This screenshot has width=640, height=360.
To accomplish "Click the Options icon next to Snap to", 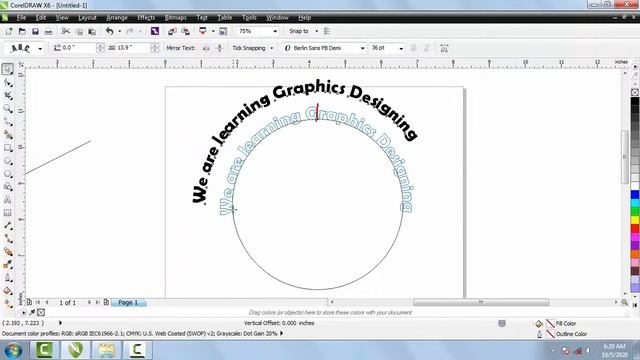I will (327, 31).
